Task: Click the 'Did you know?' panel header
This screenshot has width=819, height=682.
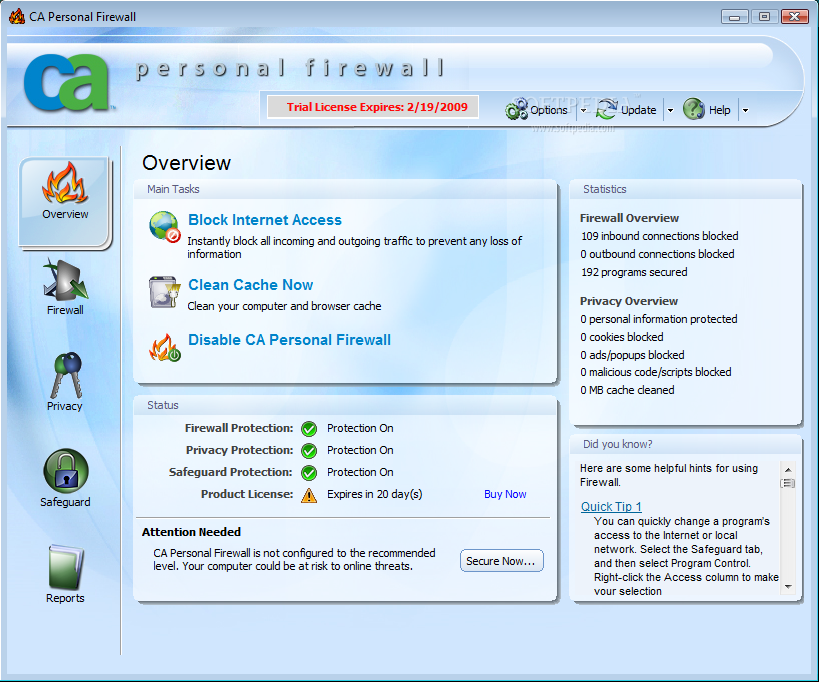Action: [x=685, y=444]
